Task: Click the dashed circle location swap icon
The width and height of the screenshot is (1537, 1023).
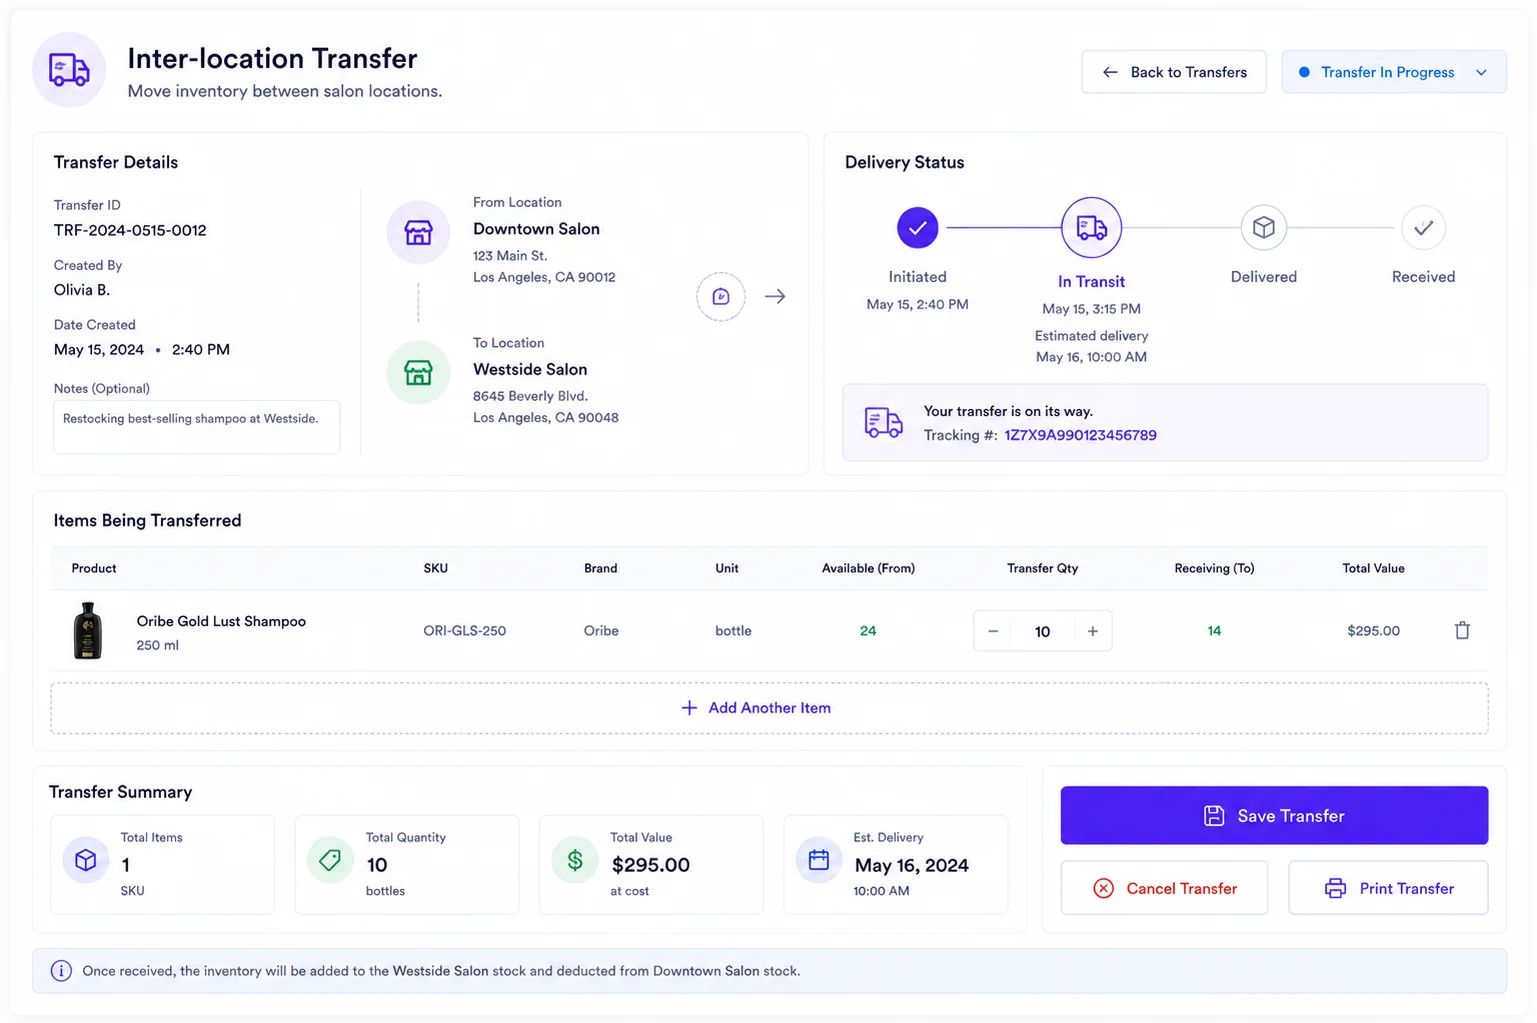Action: [x=721, y=297]
